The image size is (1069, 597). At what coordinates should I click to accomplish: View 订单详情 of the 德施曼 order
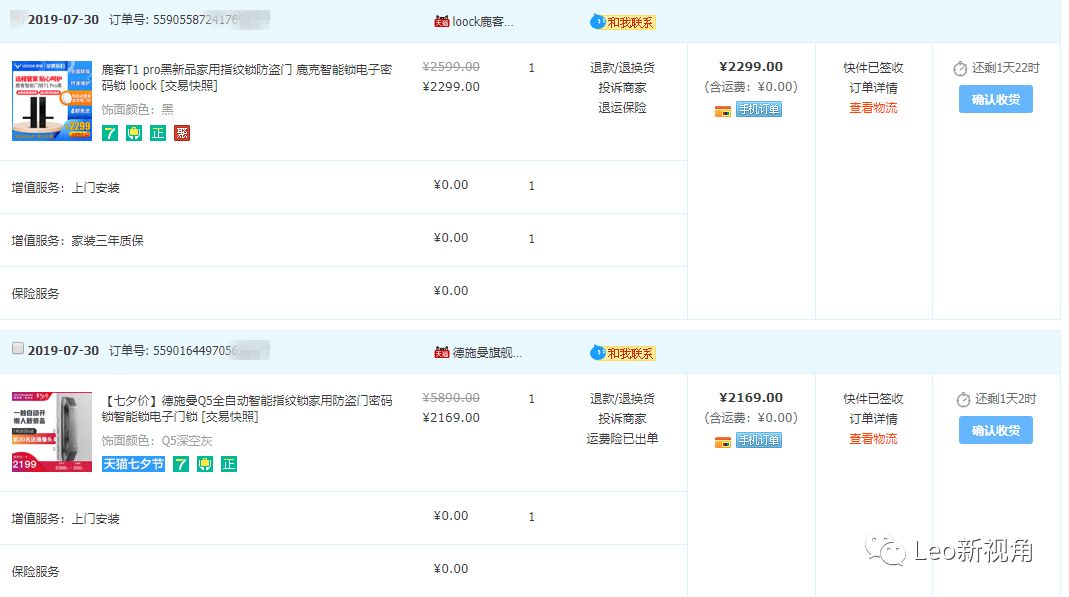tap(873, 419)
